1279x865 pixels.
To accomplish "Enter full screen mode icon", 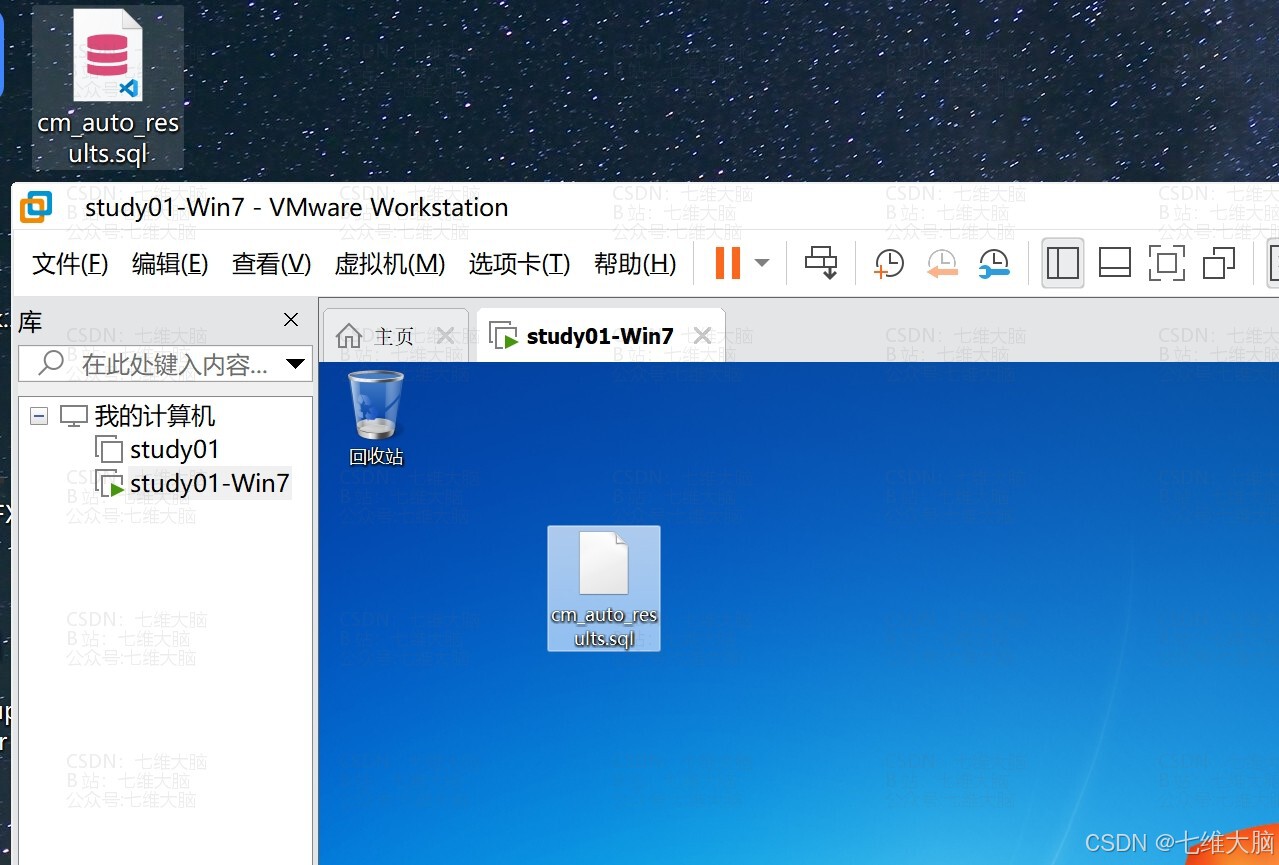I will tap(1166, 264).
